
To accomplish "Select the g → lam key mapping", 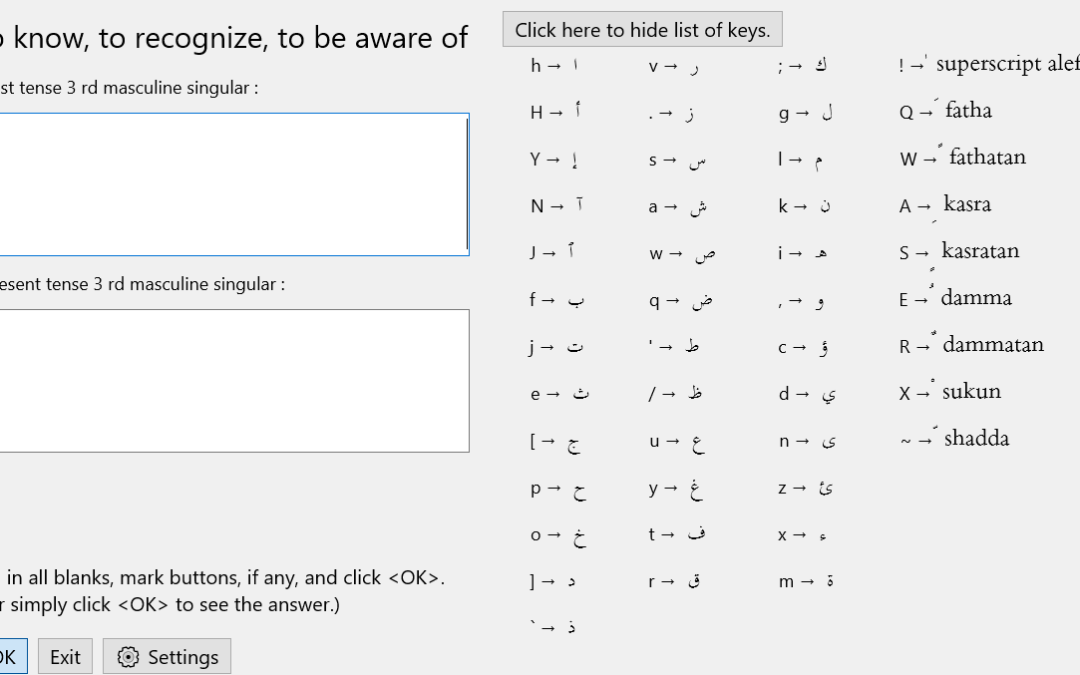I will (807, 113).
